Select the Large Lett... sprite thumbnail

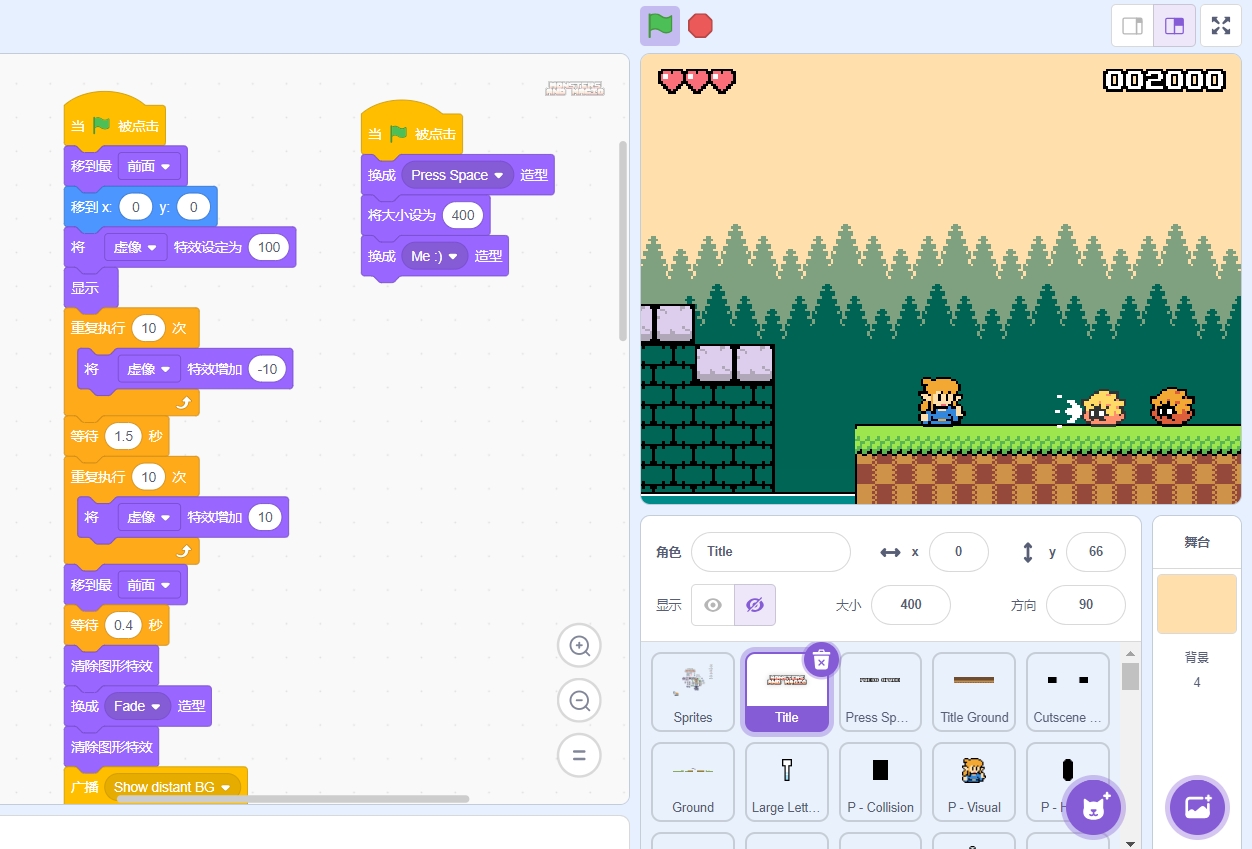(787, 782)
